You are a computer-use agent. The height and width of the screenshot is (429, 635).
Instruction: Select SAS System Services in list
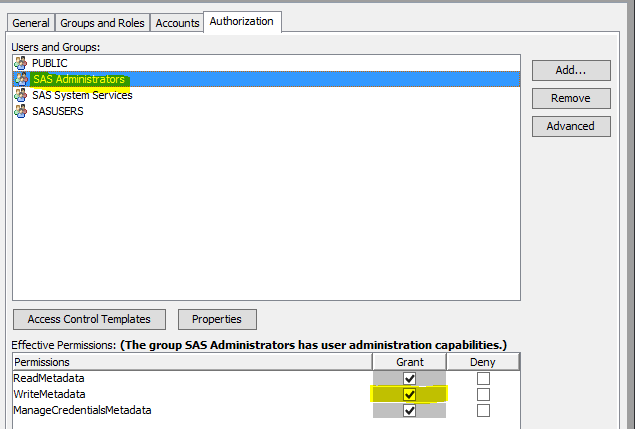(266, 95)
